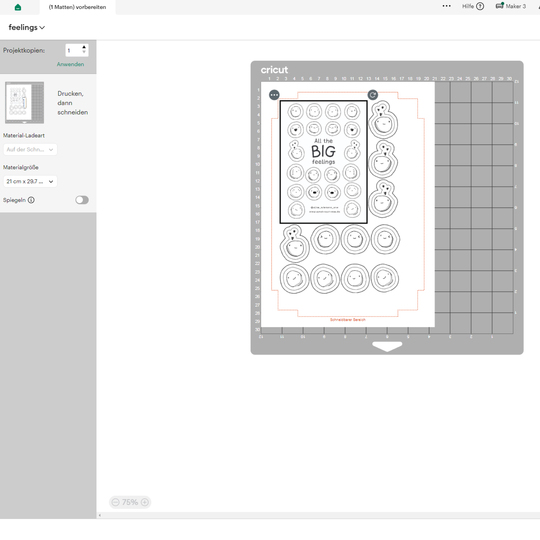
Task: Click the 75% zoom level text
Action: (x=130, y=502)
